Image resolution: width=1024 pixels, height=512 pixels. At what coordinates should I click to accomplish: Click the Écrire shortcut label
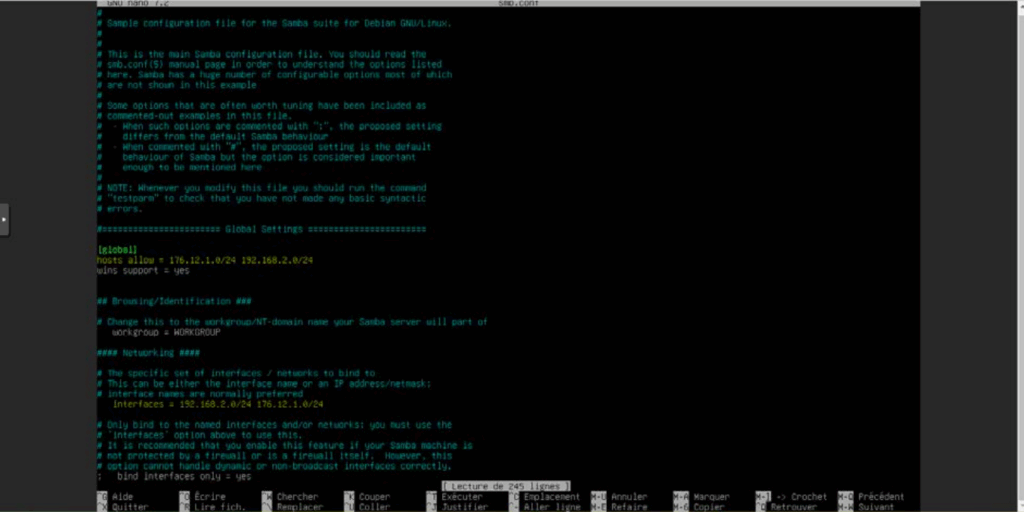(x=210, y=497)
